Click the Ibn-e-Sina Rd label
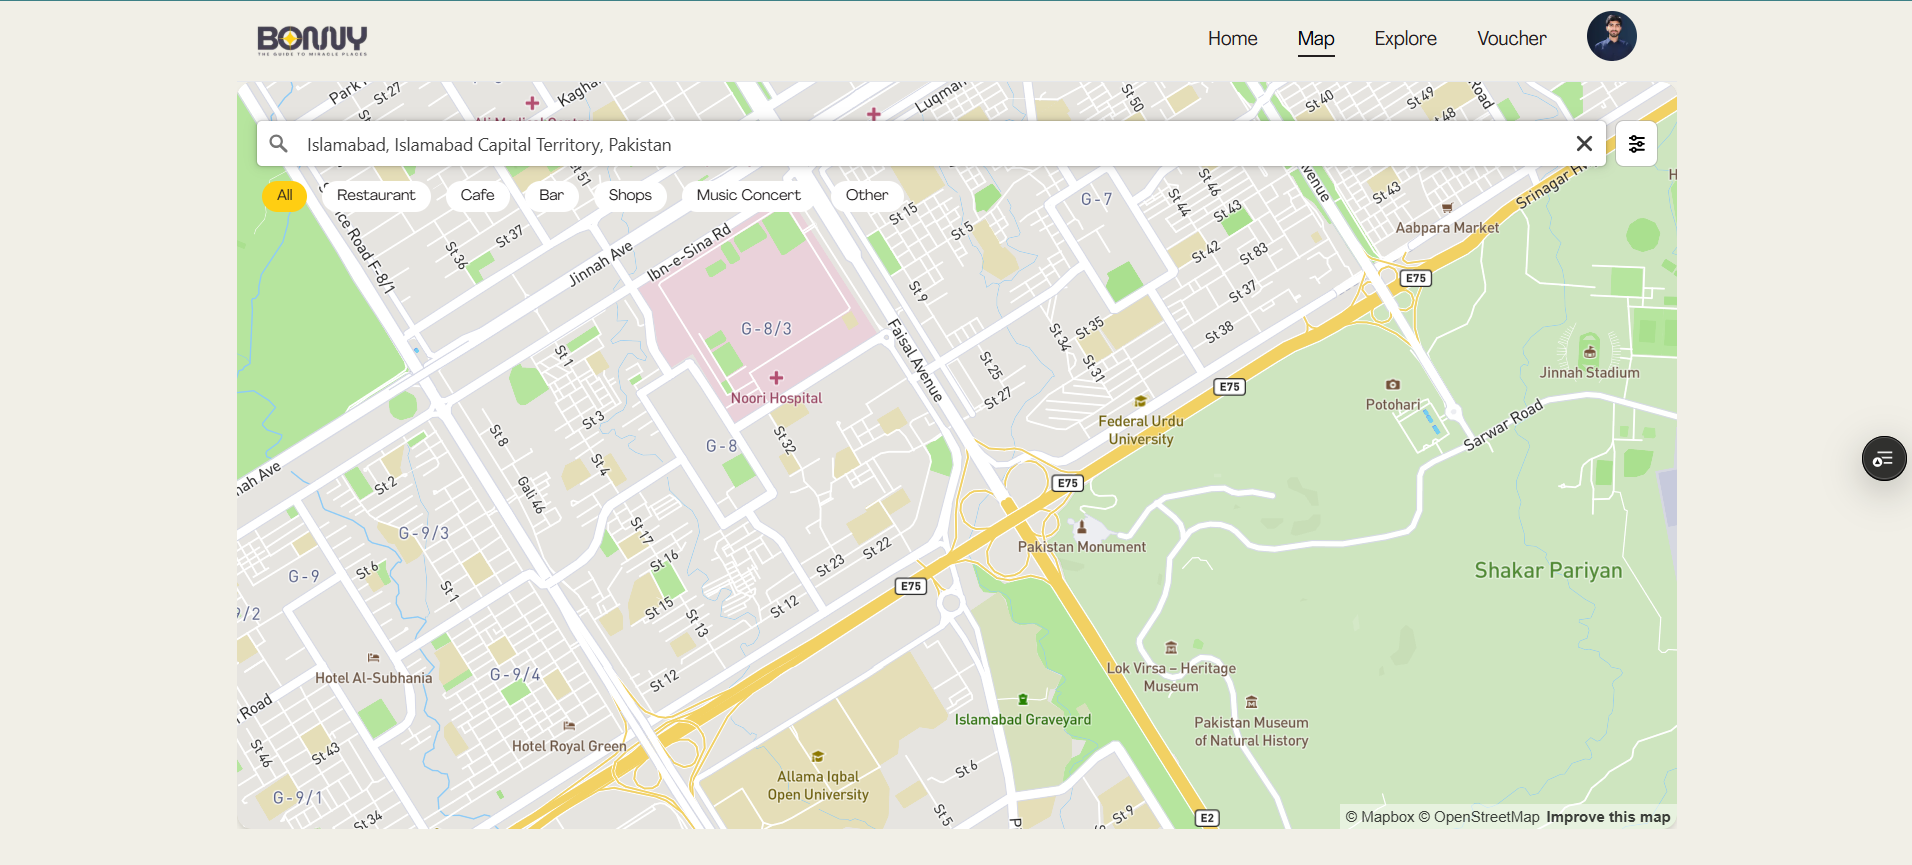The width and height of the screenshot is (1912, 865). point(689,253)
